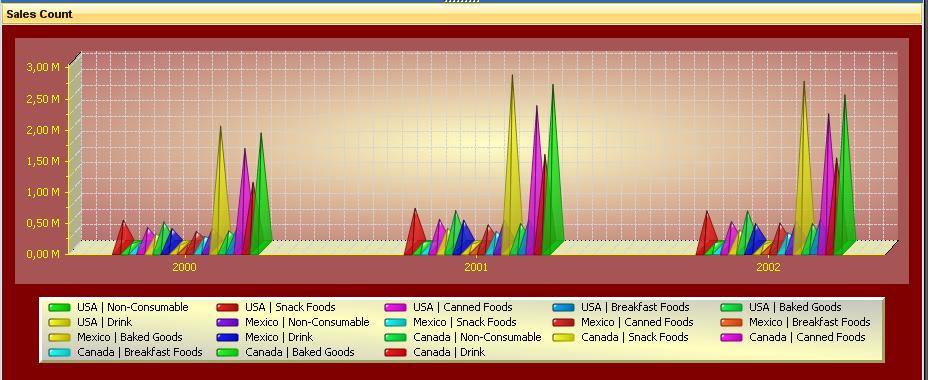
Task: Select the 'Canada | Breakfast Foods' legend label
Action: pyautogui.click(x=140, y=352)
